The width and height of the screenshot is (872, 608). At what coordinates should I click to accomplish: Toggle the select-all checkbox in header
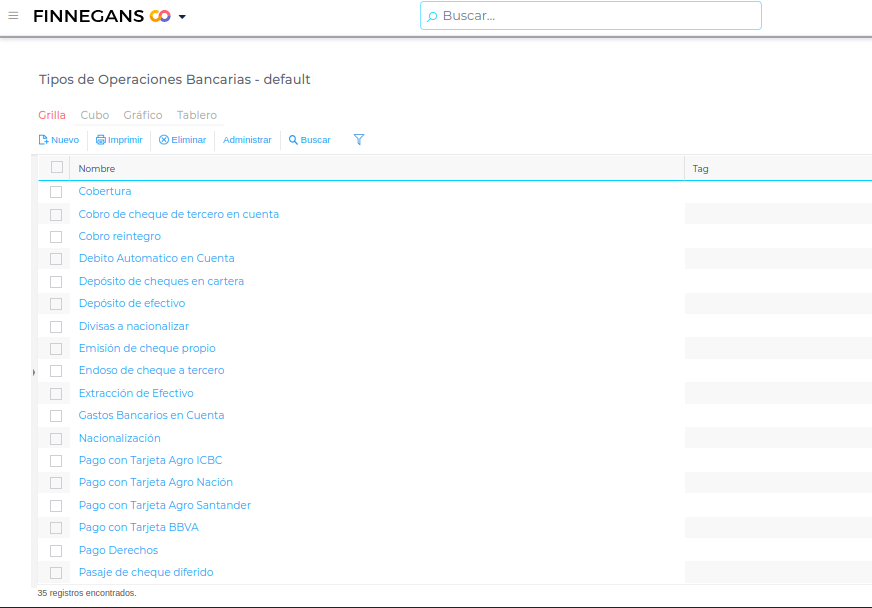coord(57,168)
